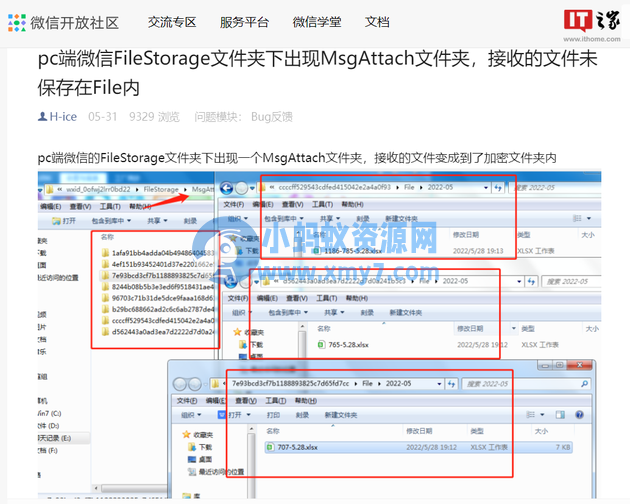This screenshot has width=630, height=504.
Task: Click FileStorage breadcrumb in wxid window
Action: 161,189
